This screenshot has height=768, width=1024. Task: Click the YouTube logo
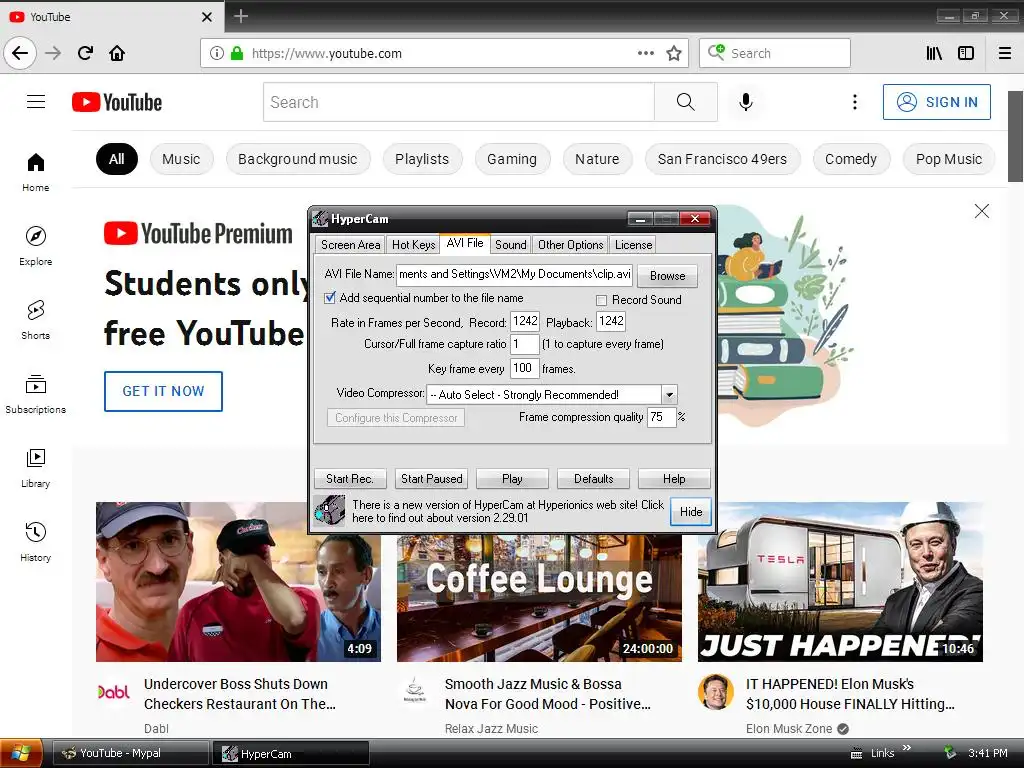pos(117,102)
